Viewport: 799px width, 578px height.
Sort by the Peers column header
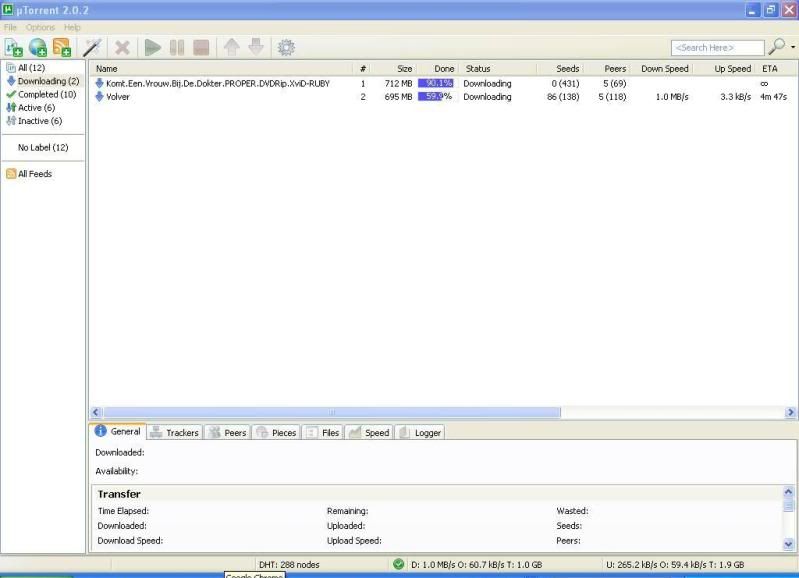615,69
